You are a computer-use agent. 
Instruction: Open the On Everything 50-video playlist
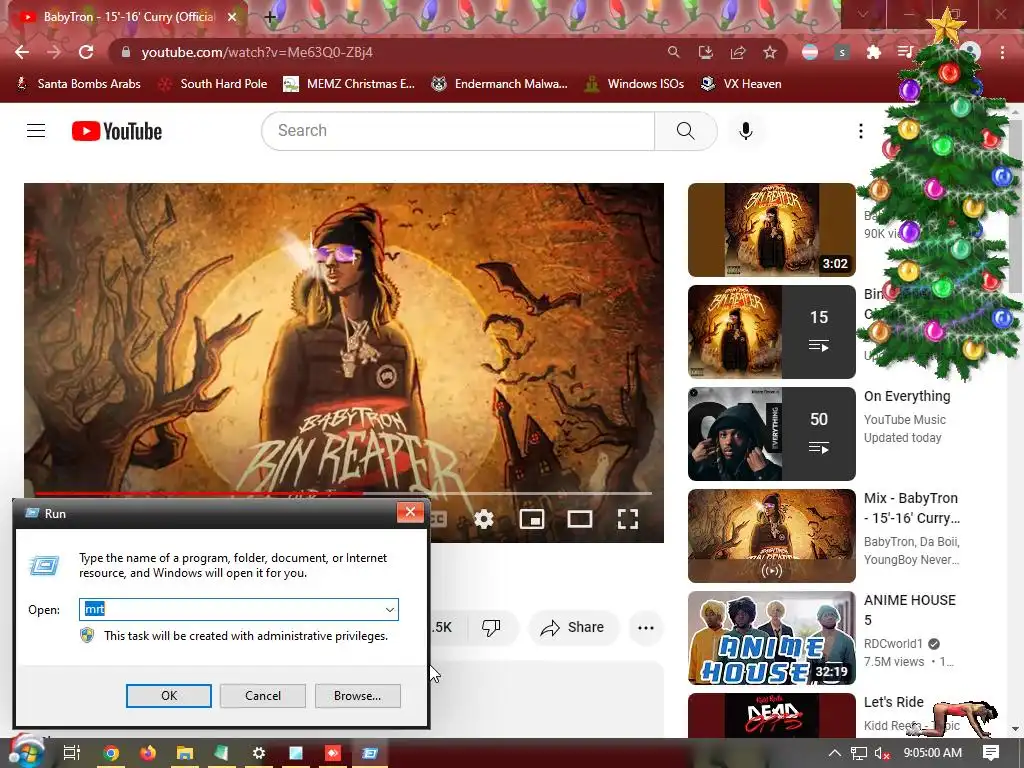click(771, 434)
